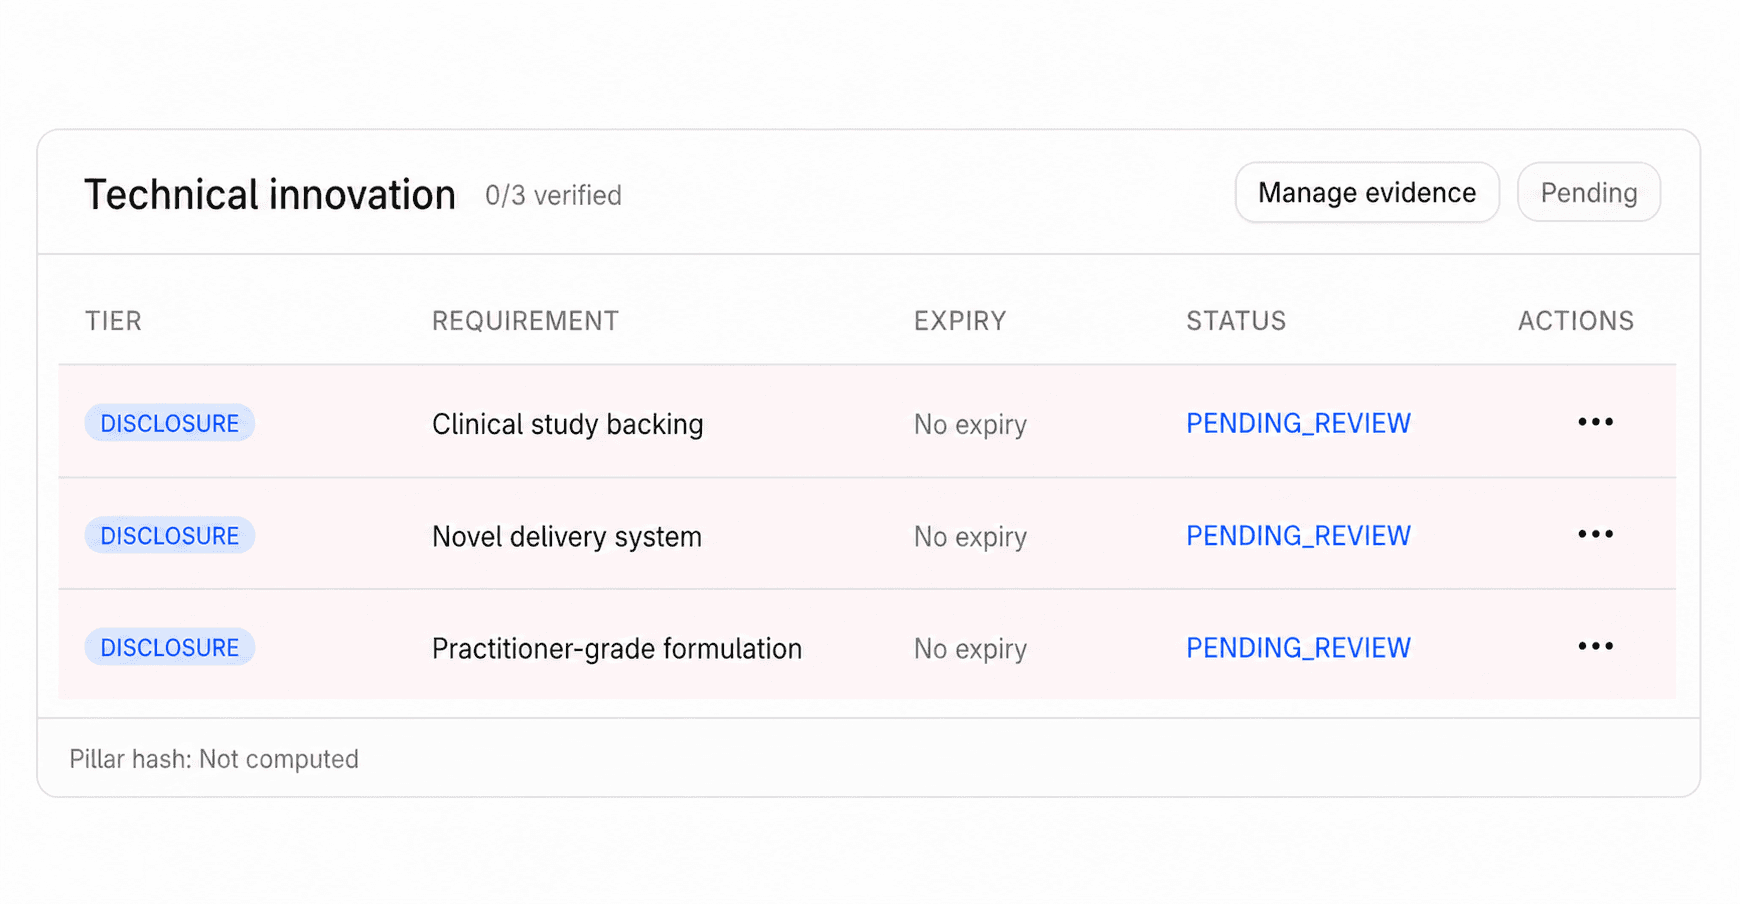Viewport: 1740px width, 904px height.
Task: Click the REQUIREMENT column header
Action: [525, 321]
